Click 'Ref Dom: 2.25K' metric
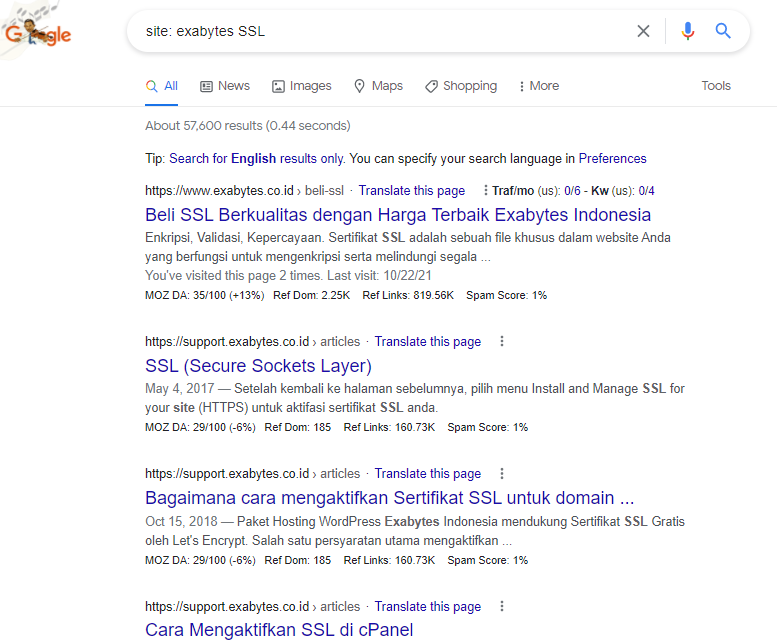 pos(312,295)
